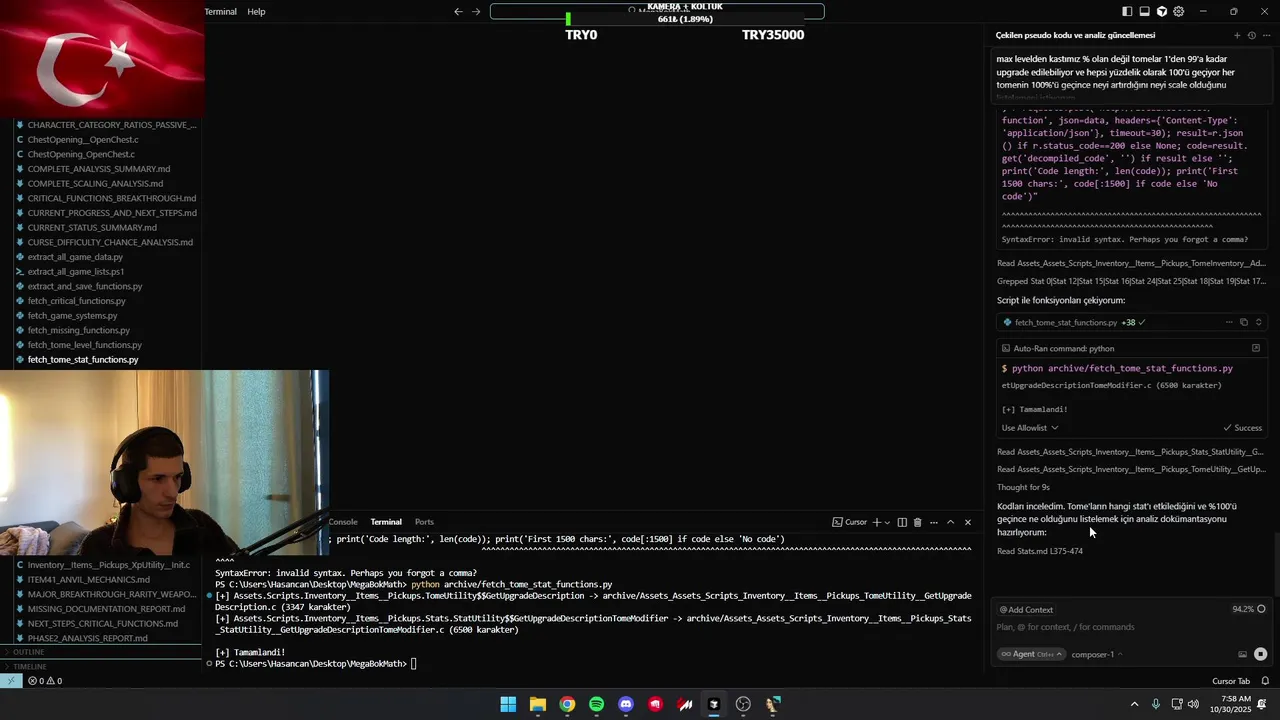This screenshot has width=1280, height=720.
Task: Pop out Auto-Ran command terminal
Action: coord(1256,348)
